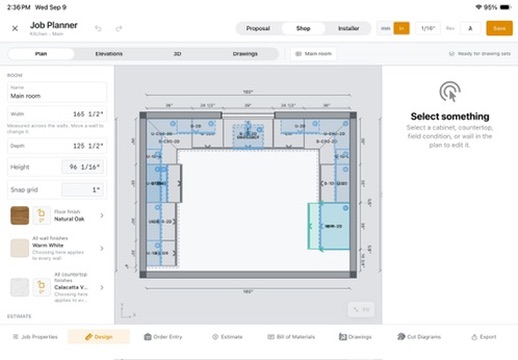The image size is (518, 360).
Task: Click the Fit view button on canvas
Action: point(361,310)
